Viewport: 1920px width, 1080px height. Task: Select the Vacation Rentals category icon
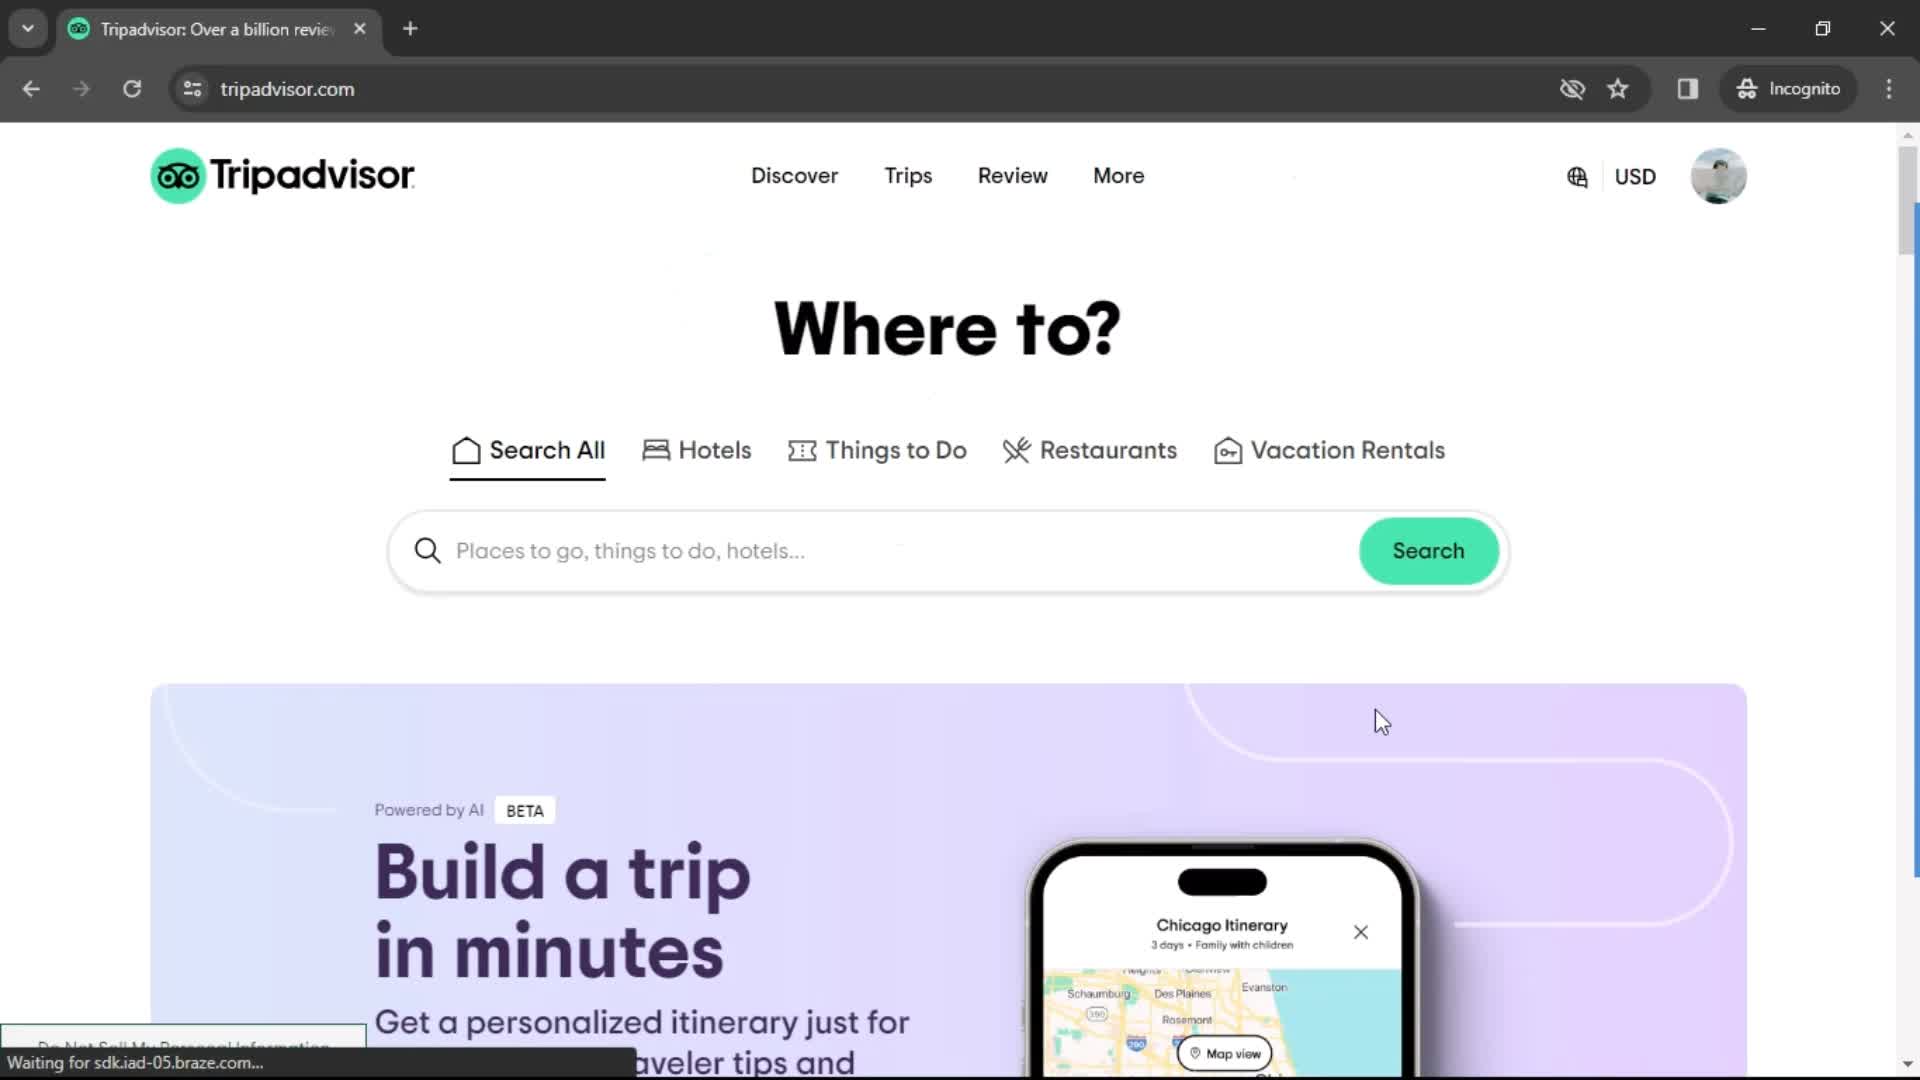pyautogui.click(x=1228, y=450)
